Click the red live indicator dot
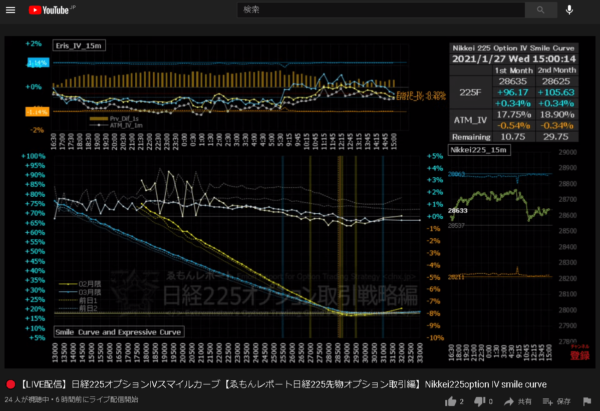 click(x=11, y=384)
